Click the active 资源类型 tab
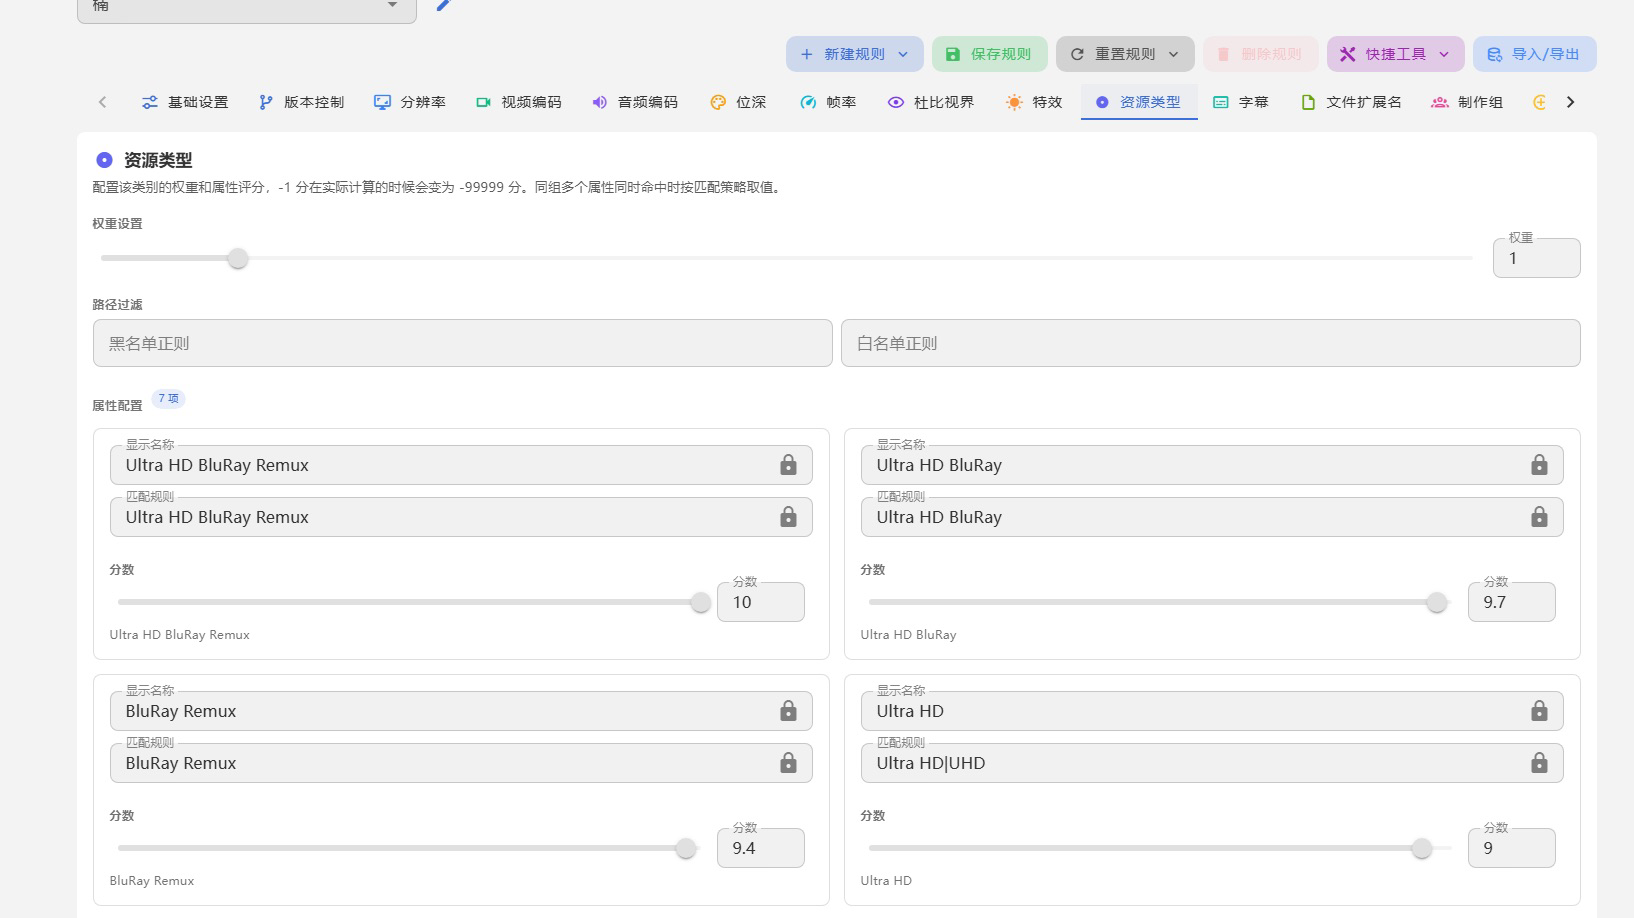The image size is (1634, 918). [x=1139, y=102]
